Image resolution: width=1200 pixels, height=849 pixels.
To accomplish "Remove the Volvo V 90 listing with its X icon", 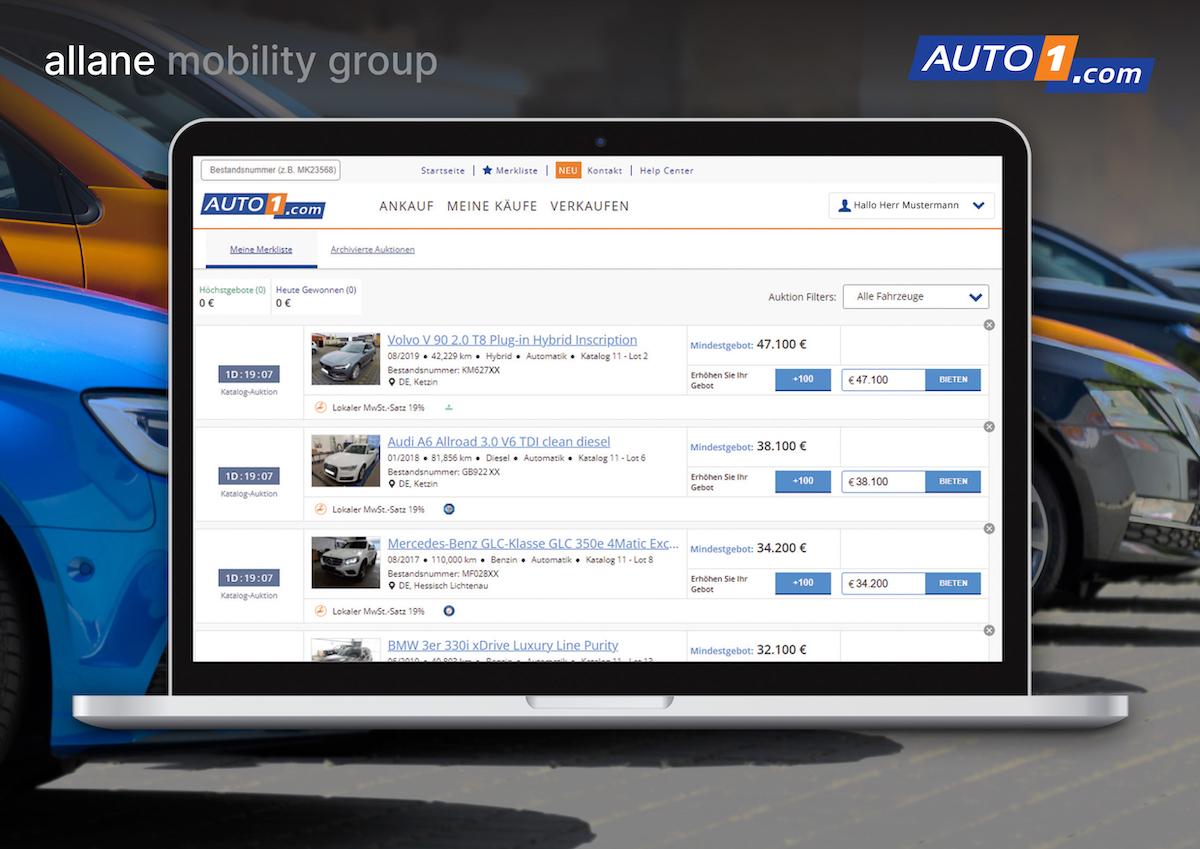I will click(989, 325).
